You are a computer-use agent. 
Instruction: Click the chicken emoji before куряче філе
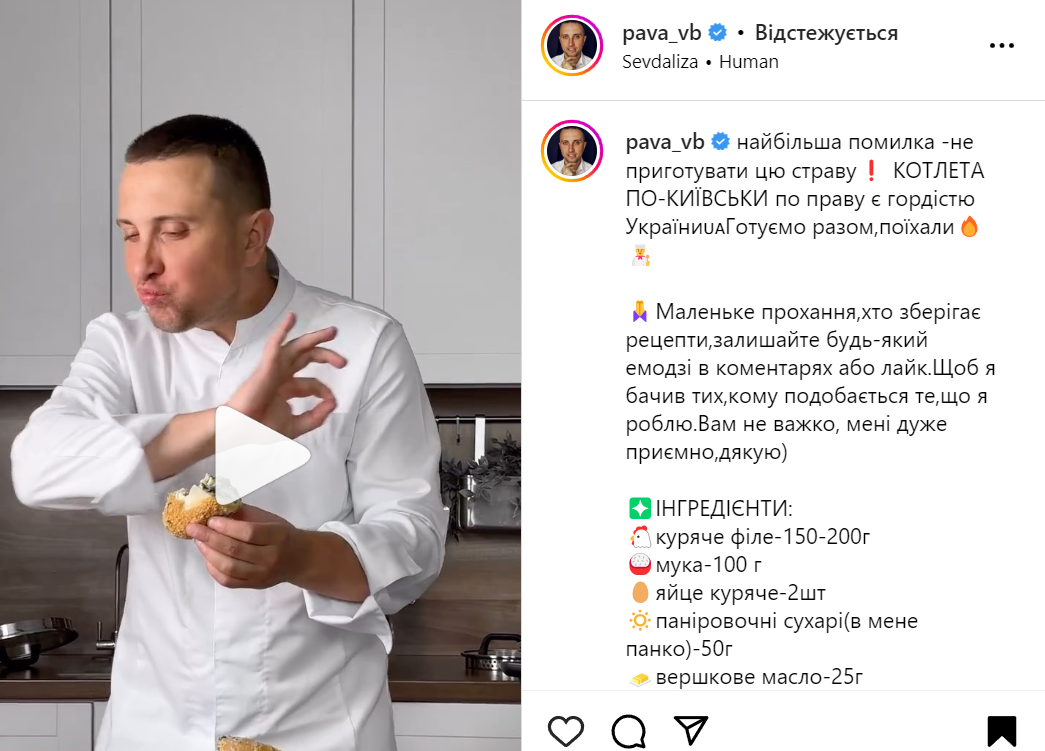639,536
